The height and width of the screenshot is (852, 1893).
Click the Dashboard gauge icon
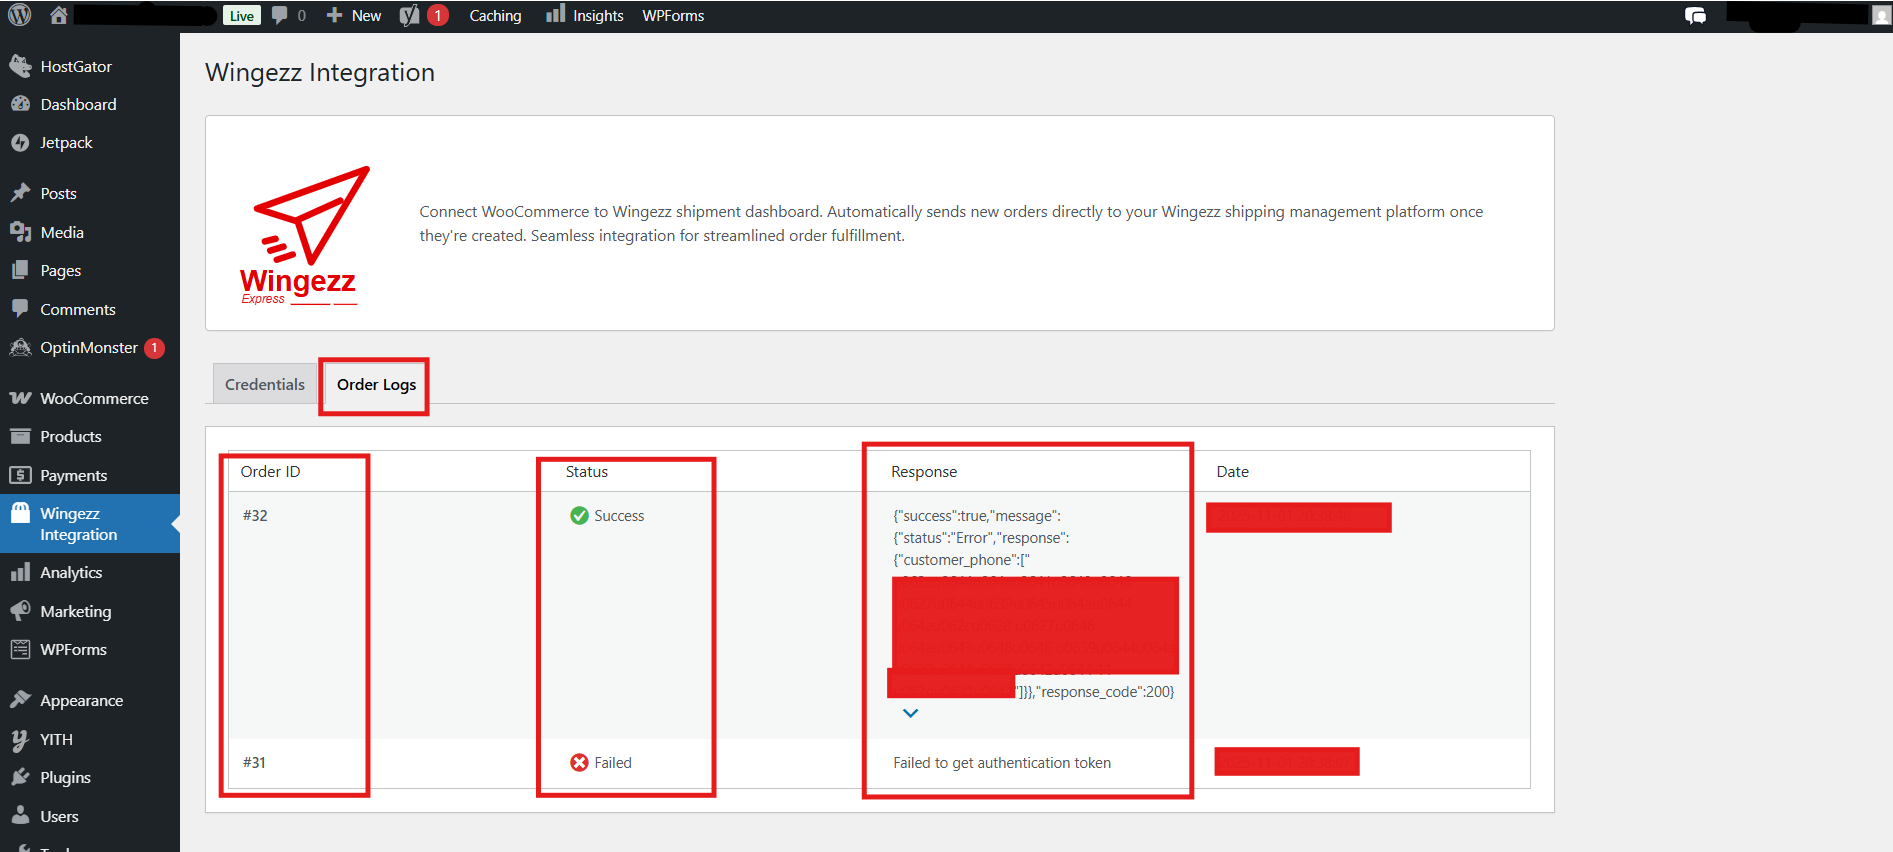click(x=20, y=104)
